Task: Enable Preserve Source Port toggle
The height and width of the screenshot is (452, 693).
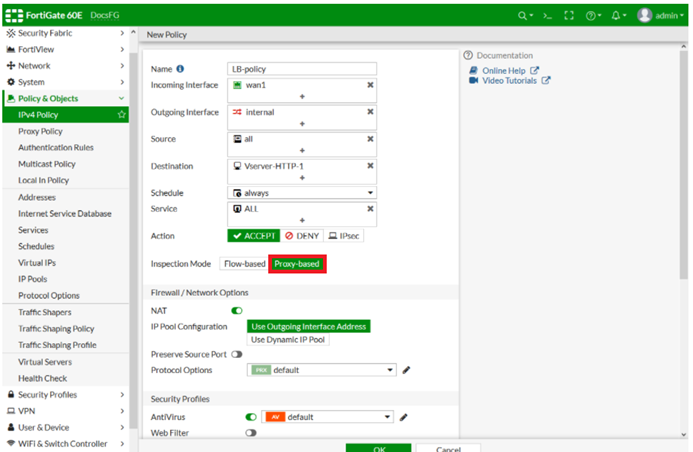Action: tap(237, 354)
